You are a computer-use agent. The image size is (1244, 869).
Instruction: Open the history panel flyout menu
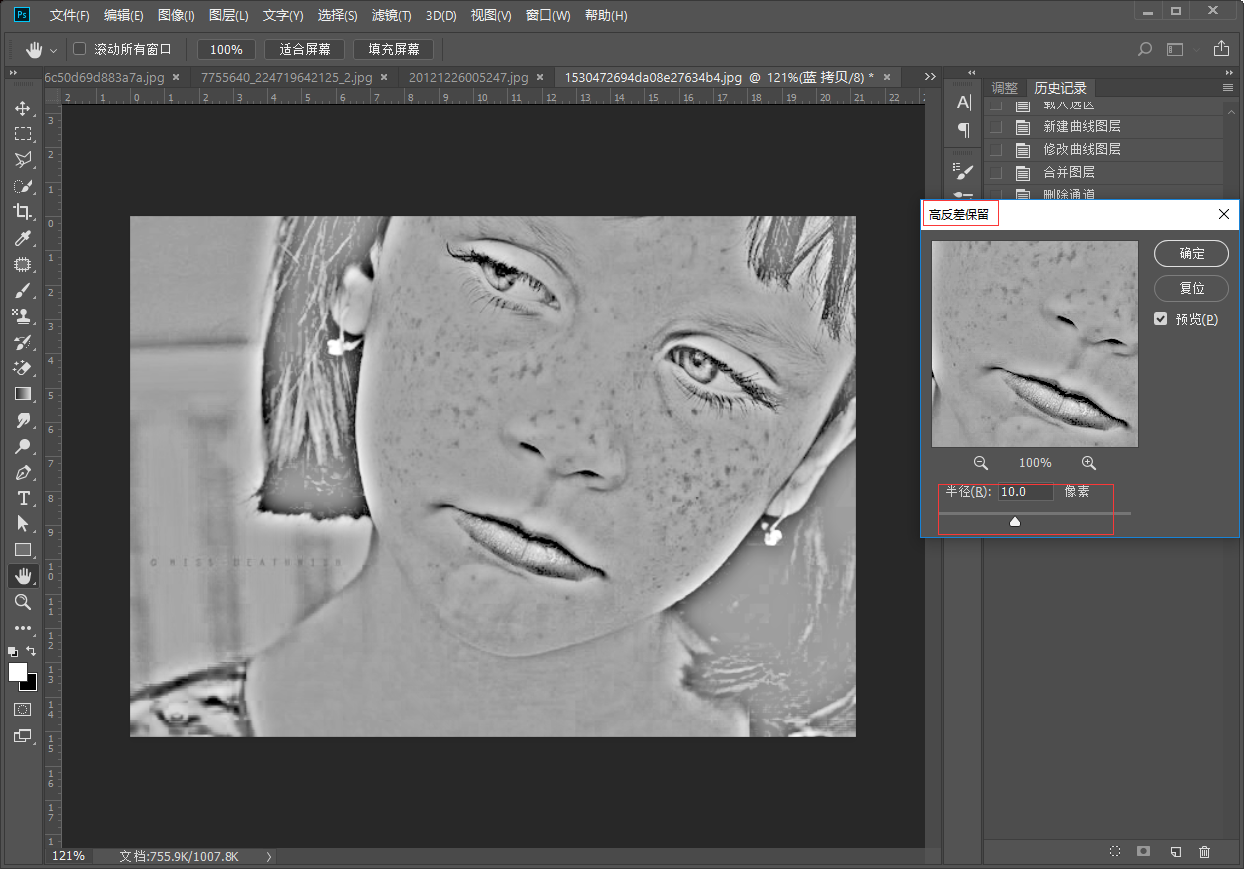click(1228, 88)
